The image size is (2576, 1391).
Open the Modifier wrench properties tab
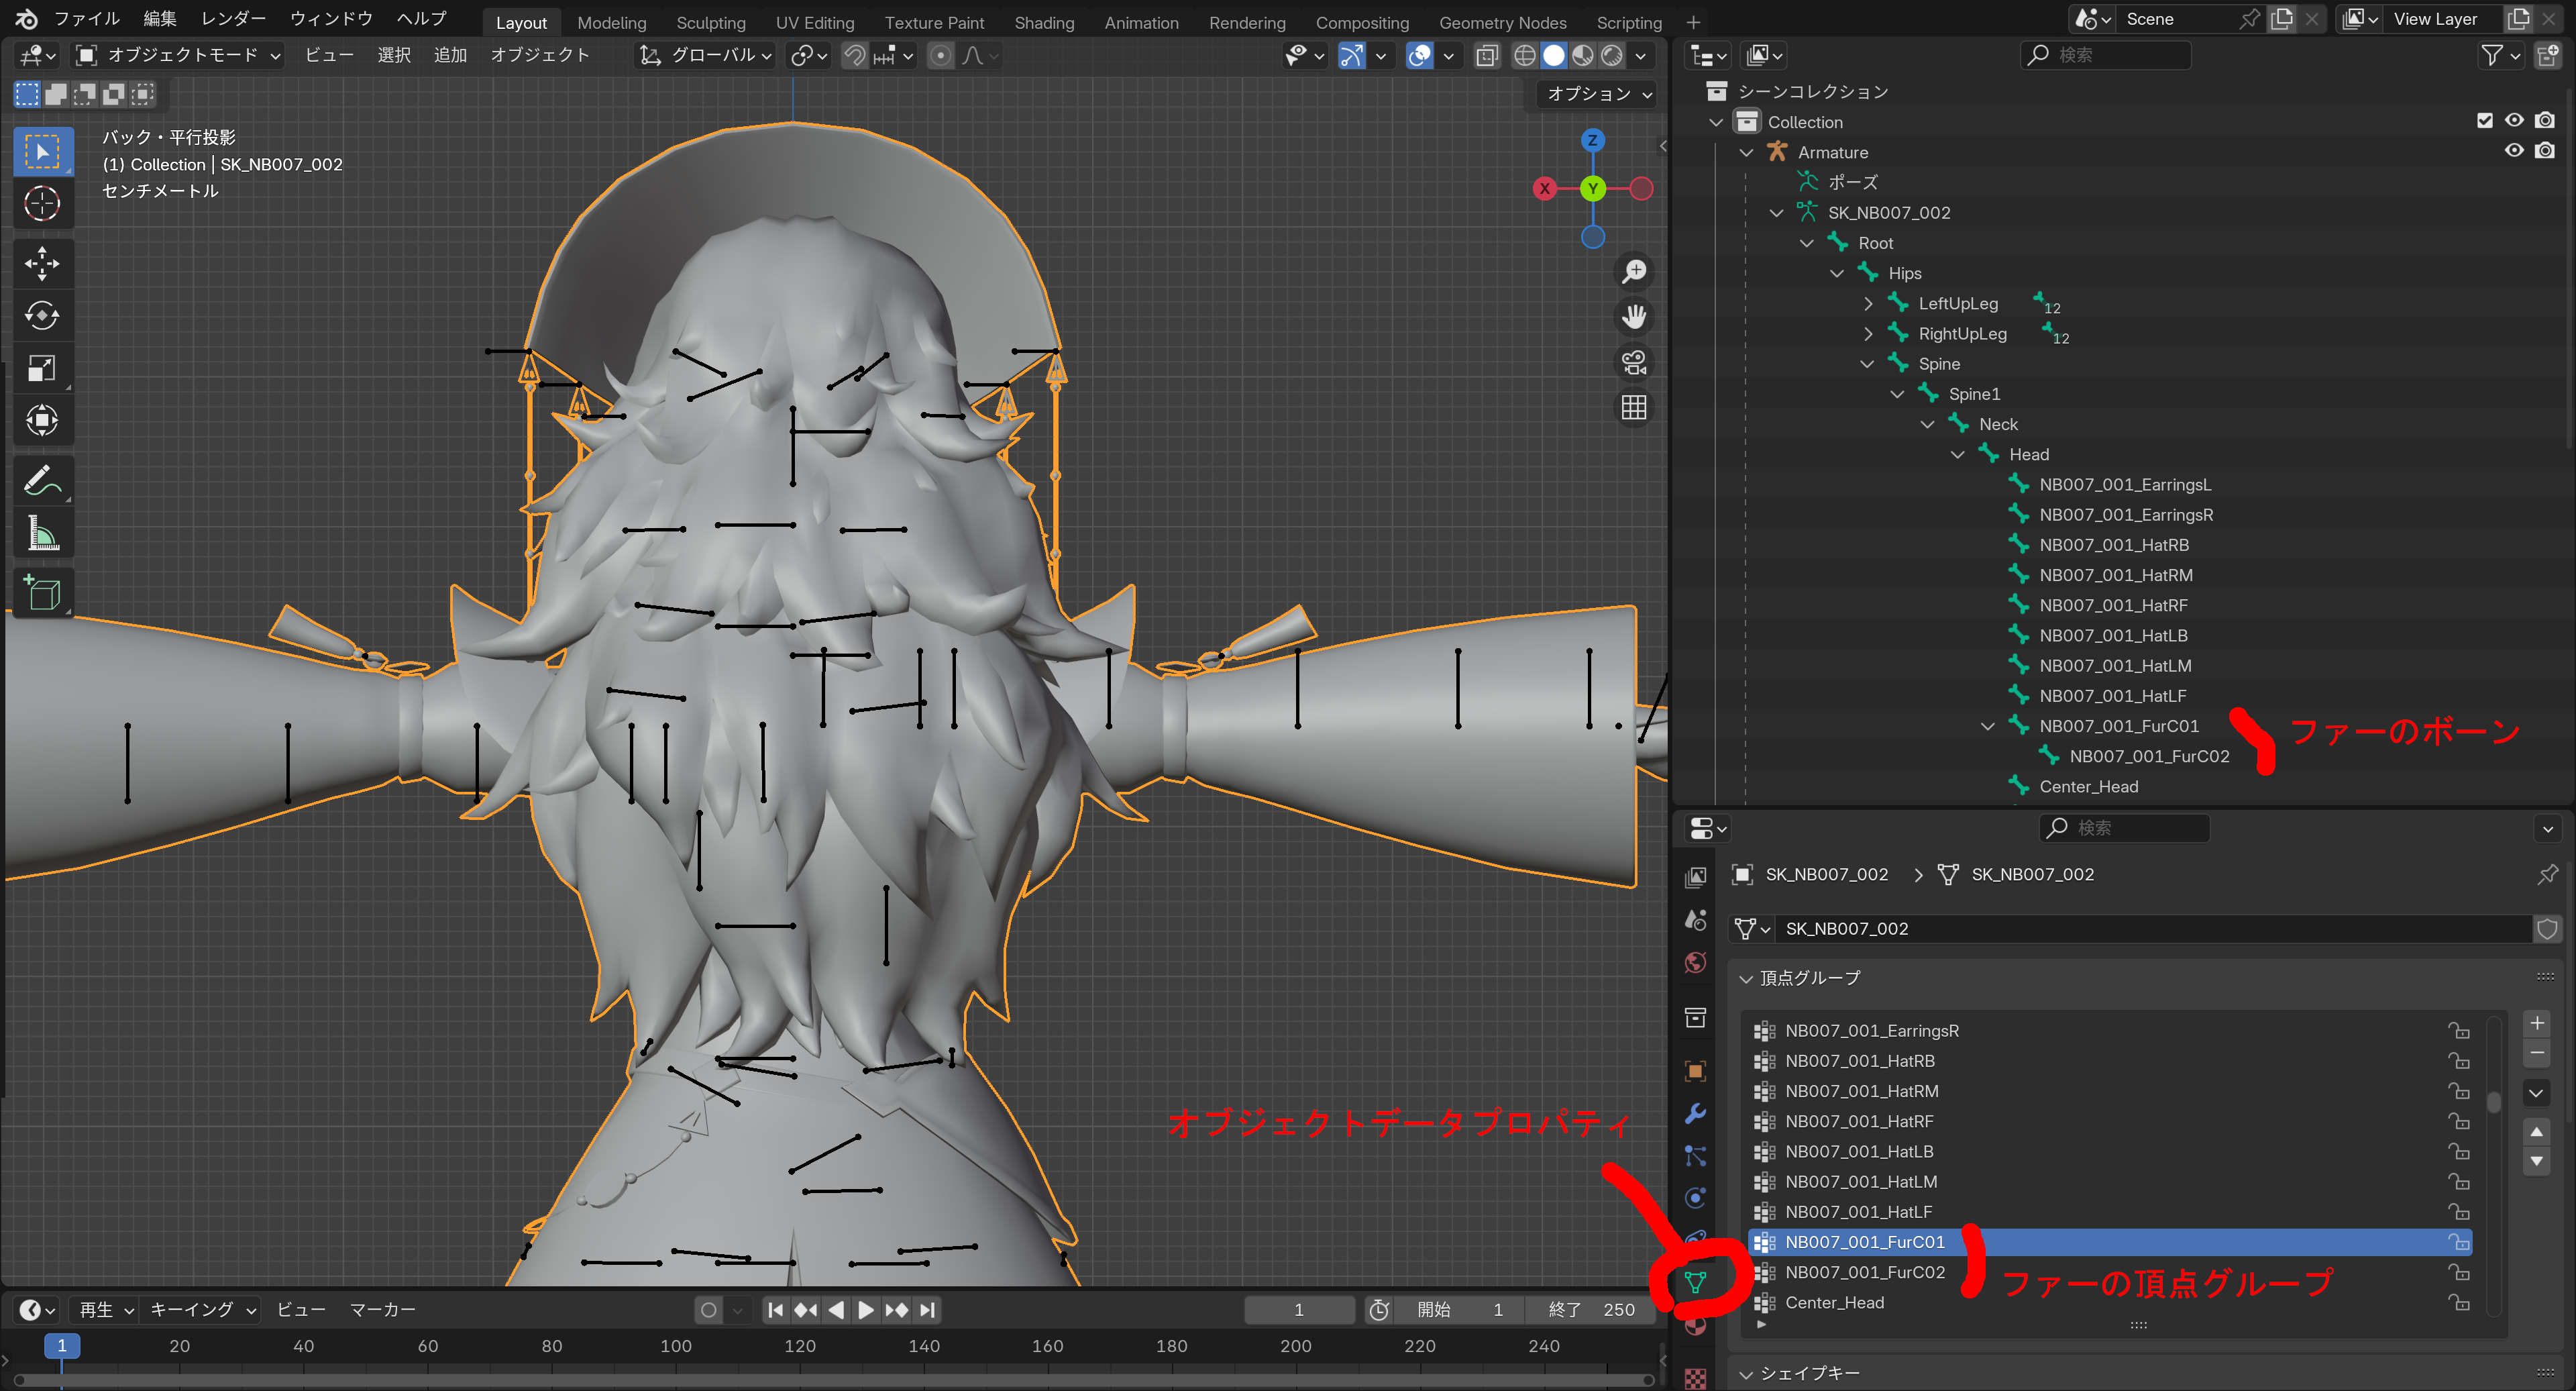click(x=1695, y=1113)
